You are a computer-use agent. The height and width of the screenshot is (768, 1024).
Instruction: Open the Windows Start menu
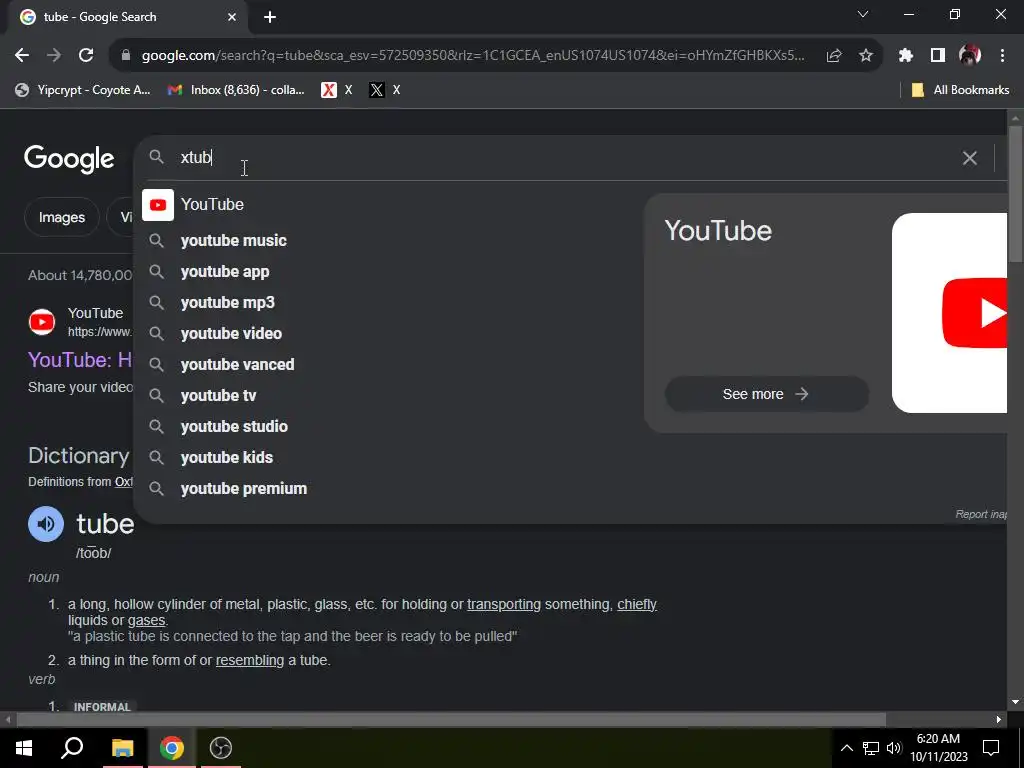point(24,748)
